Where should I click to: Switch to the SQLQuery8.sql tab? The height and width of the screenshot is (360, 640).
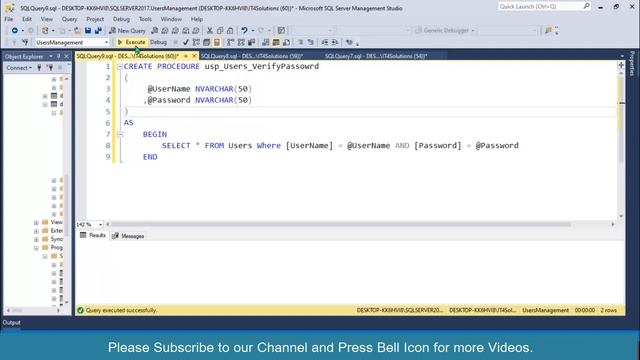pos(252,56)
